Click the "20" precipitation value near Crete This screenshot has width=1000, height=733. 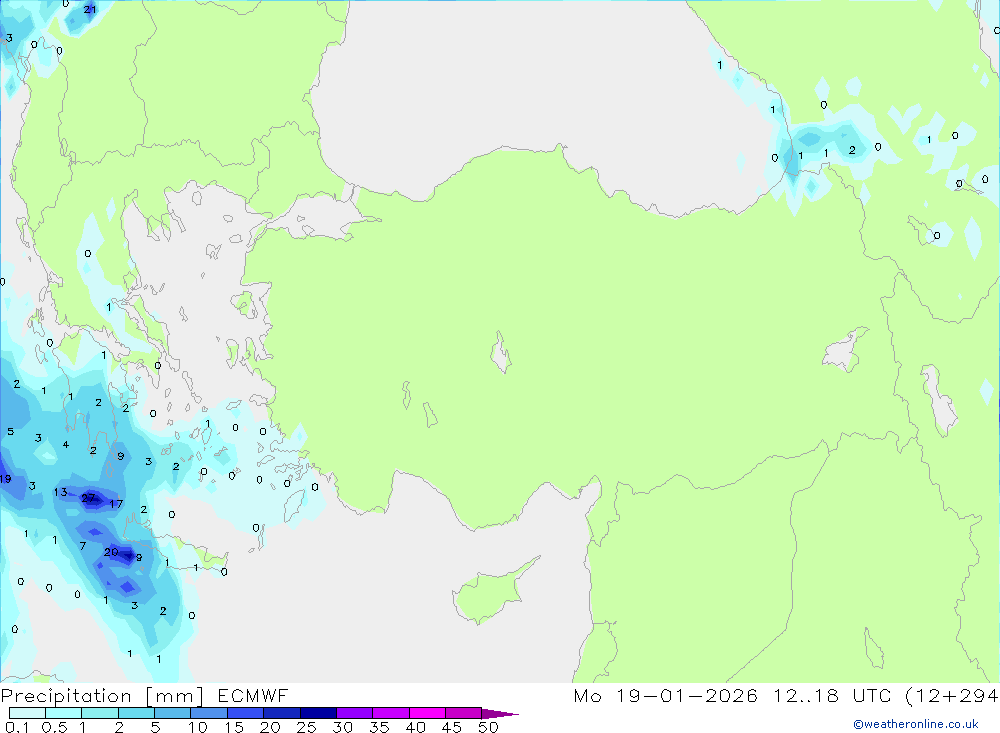pos(111,552)
